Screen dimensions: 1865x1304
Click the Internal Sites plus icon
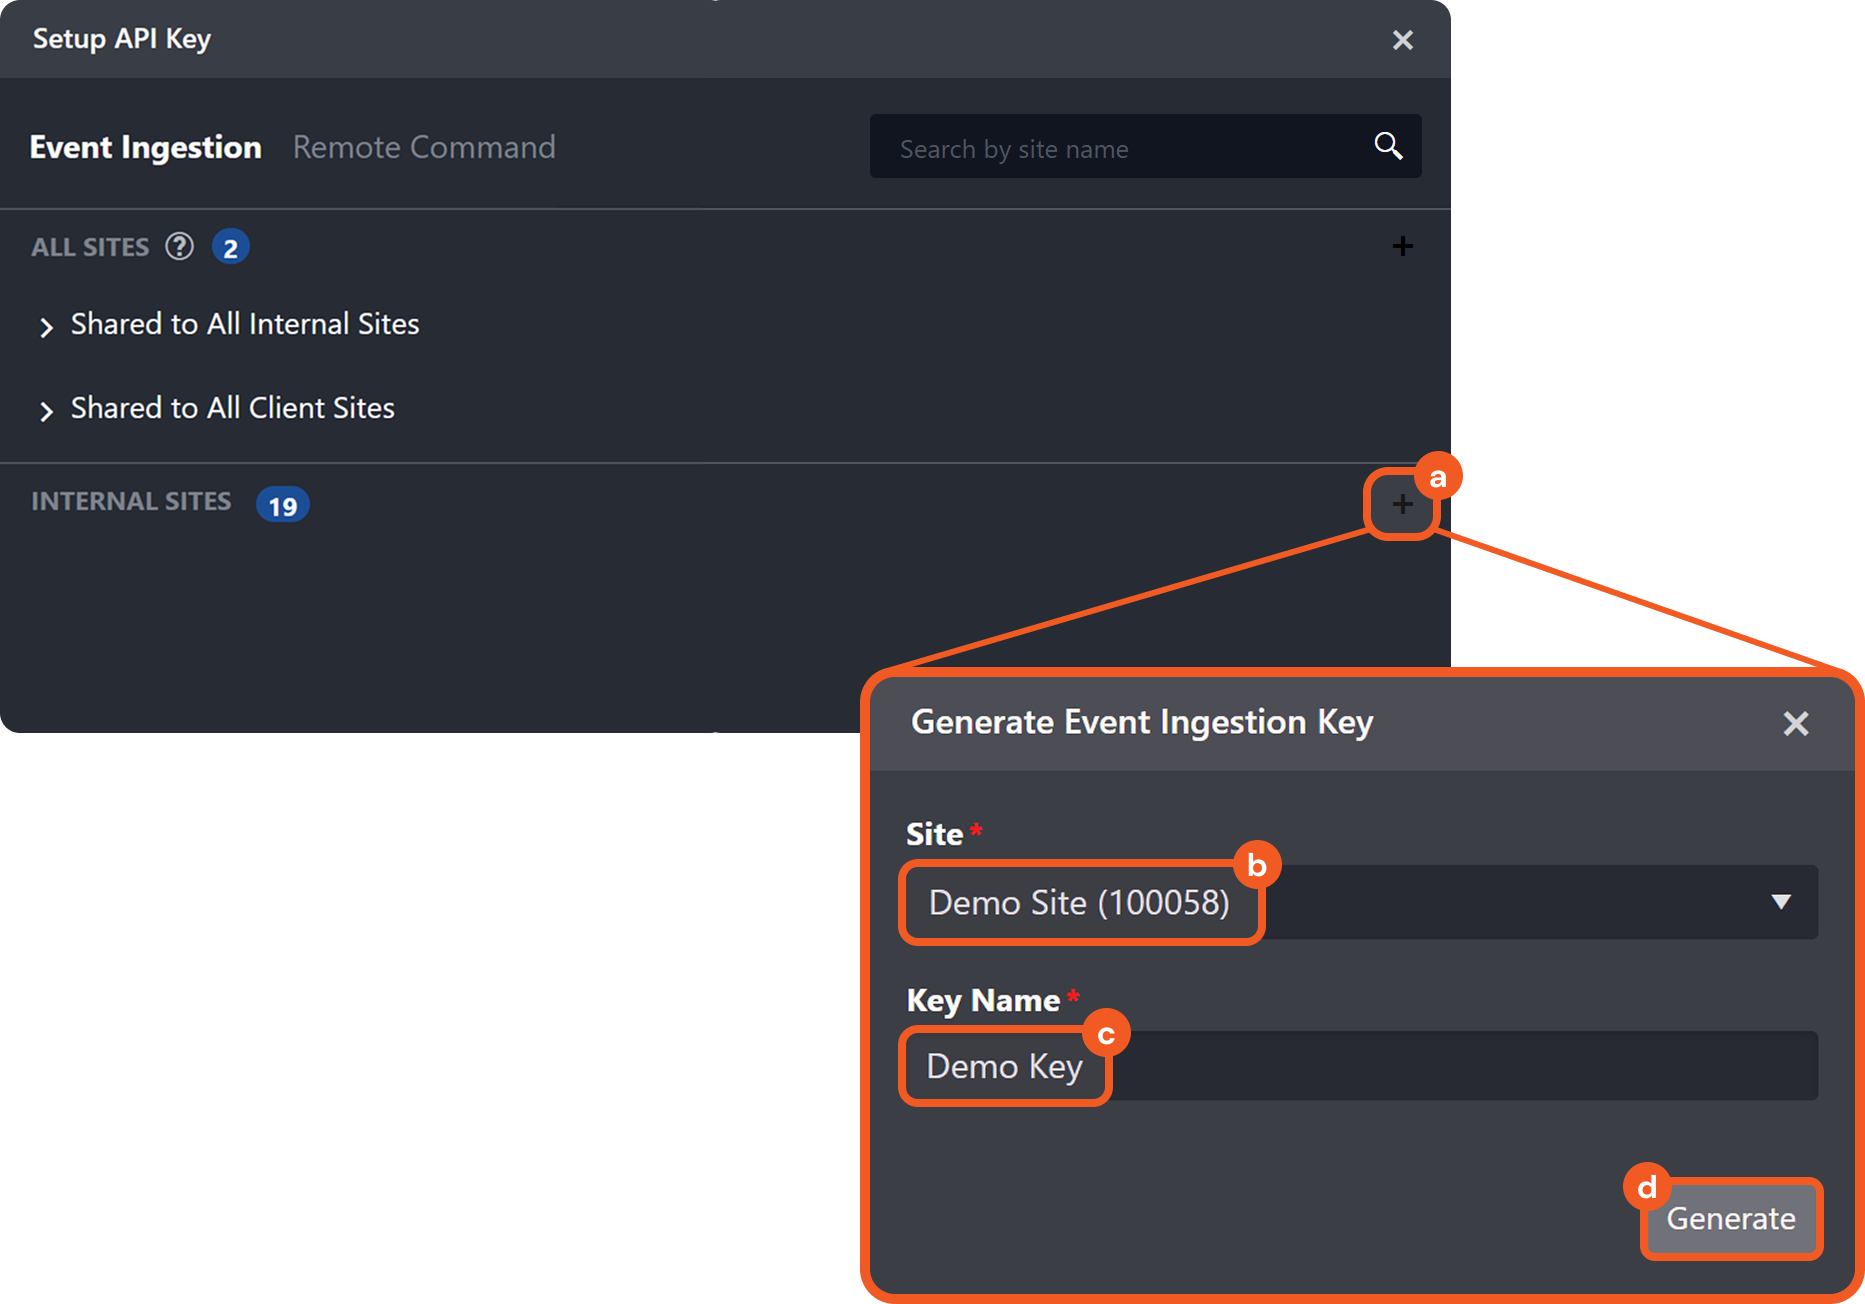click(1402, 504)
